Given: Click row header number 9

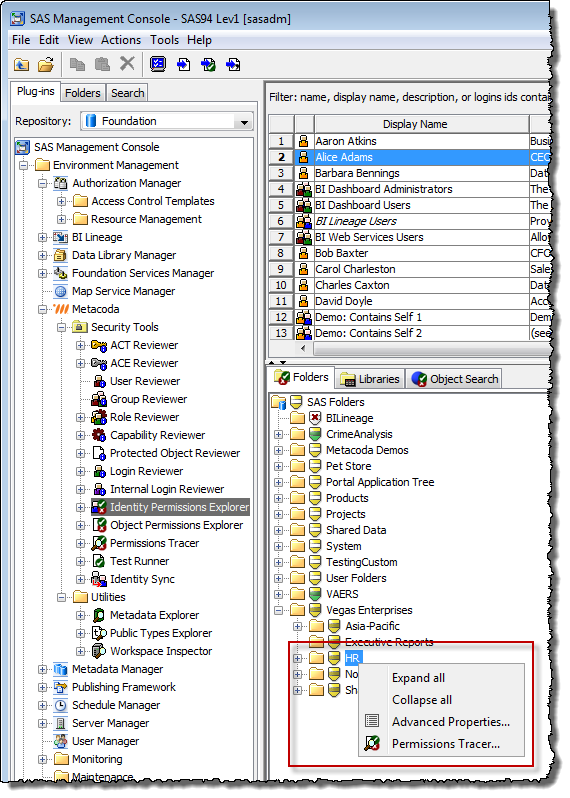Looking at the screenshot, I should tap(281, 269).
